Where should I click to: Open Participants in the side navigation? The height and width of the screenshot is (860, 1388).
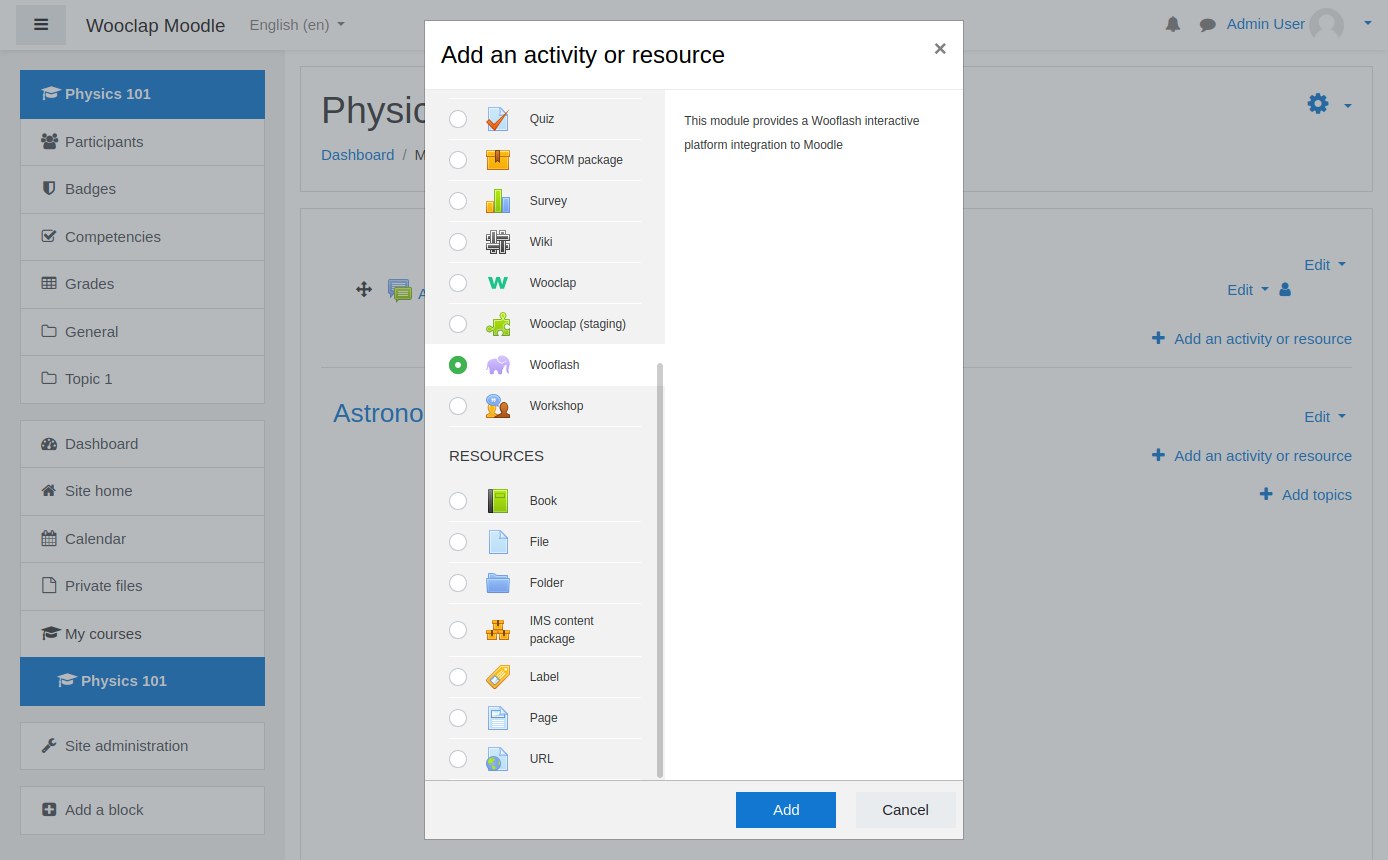(x=142, y=142)
